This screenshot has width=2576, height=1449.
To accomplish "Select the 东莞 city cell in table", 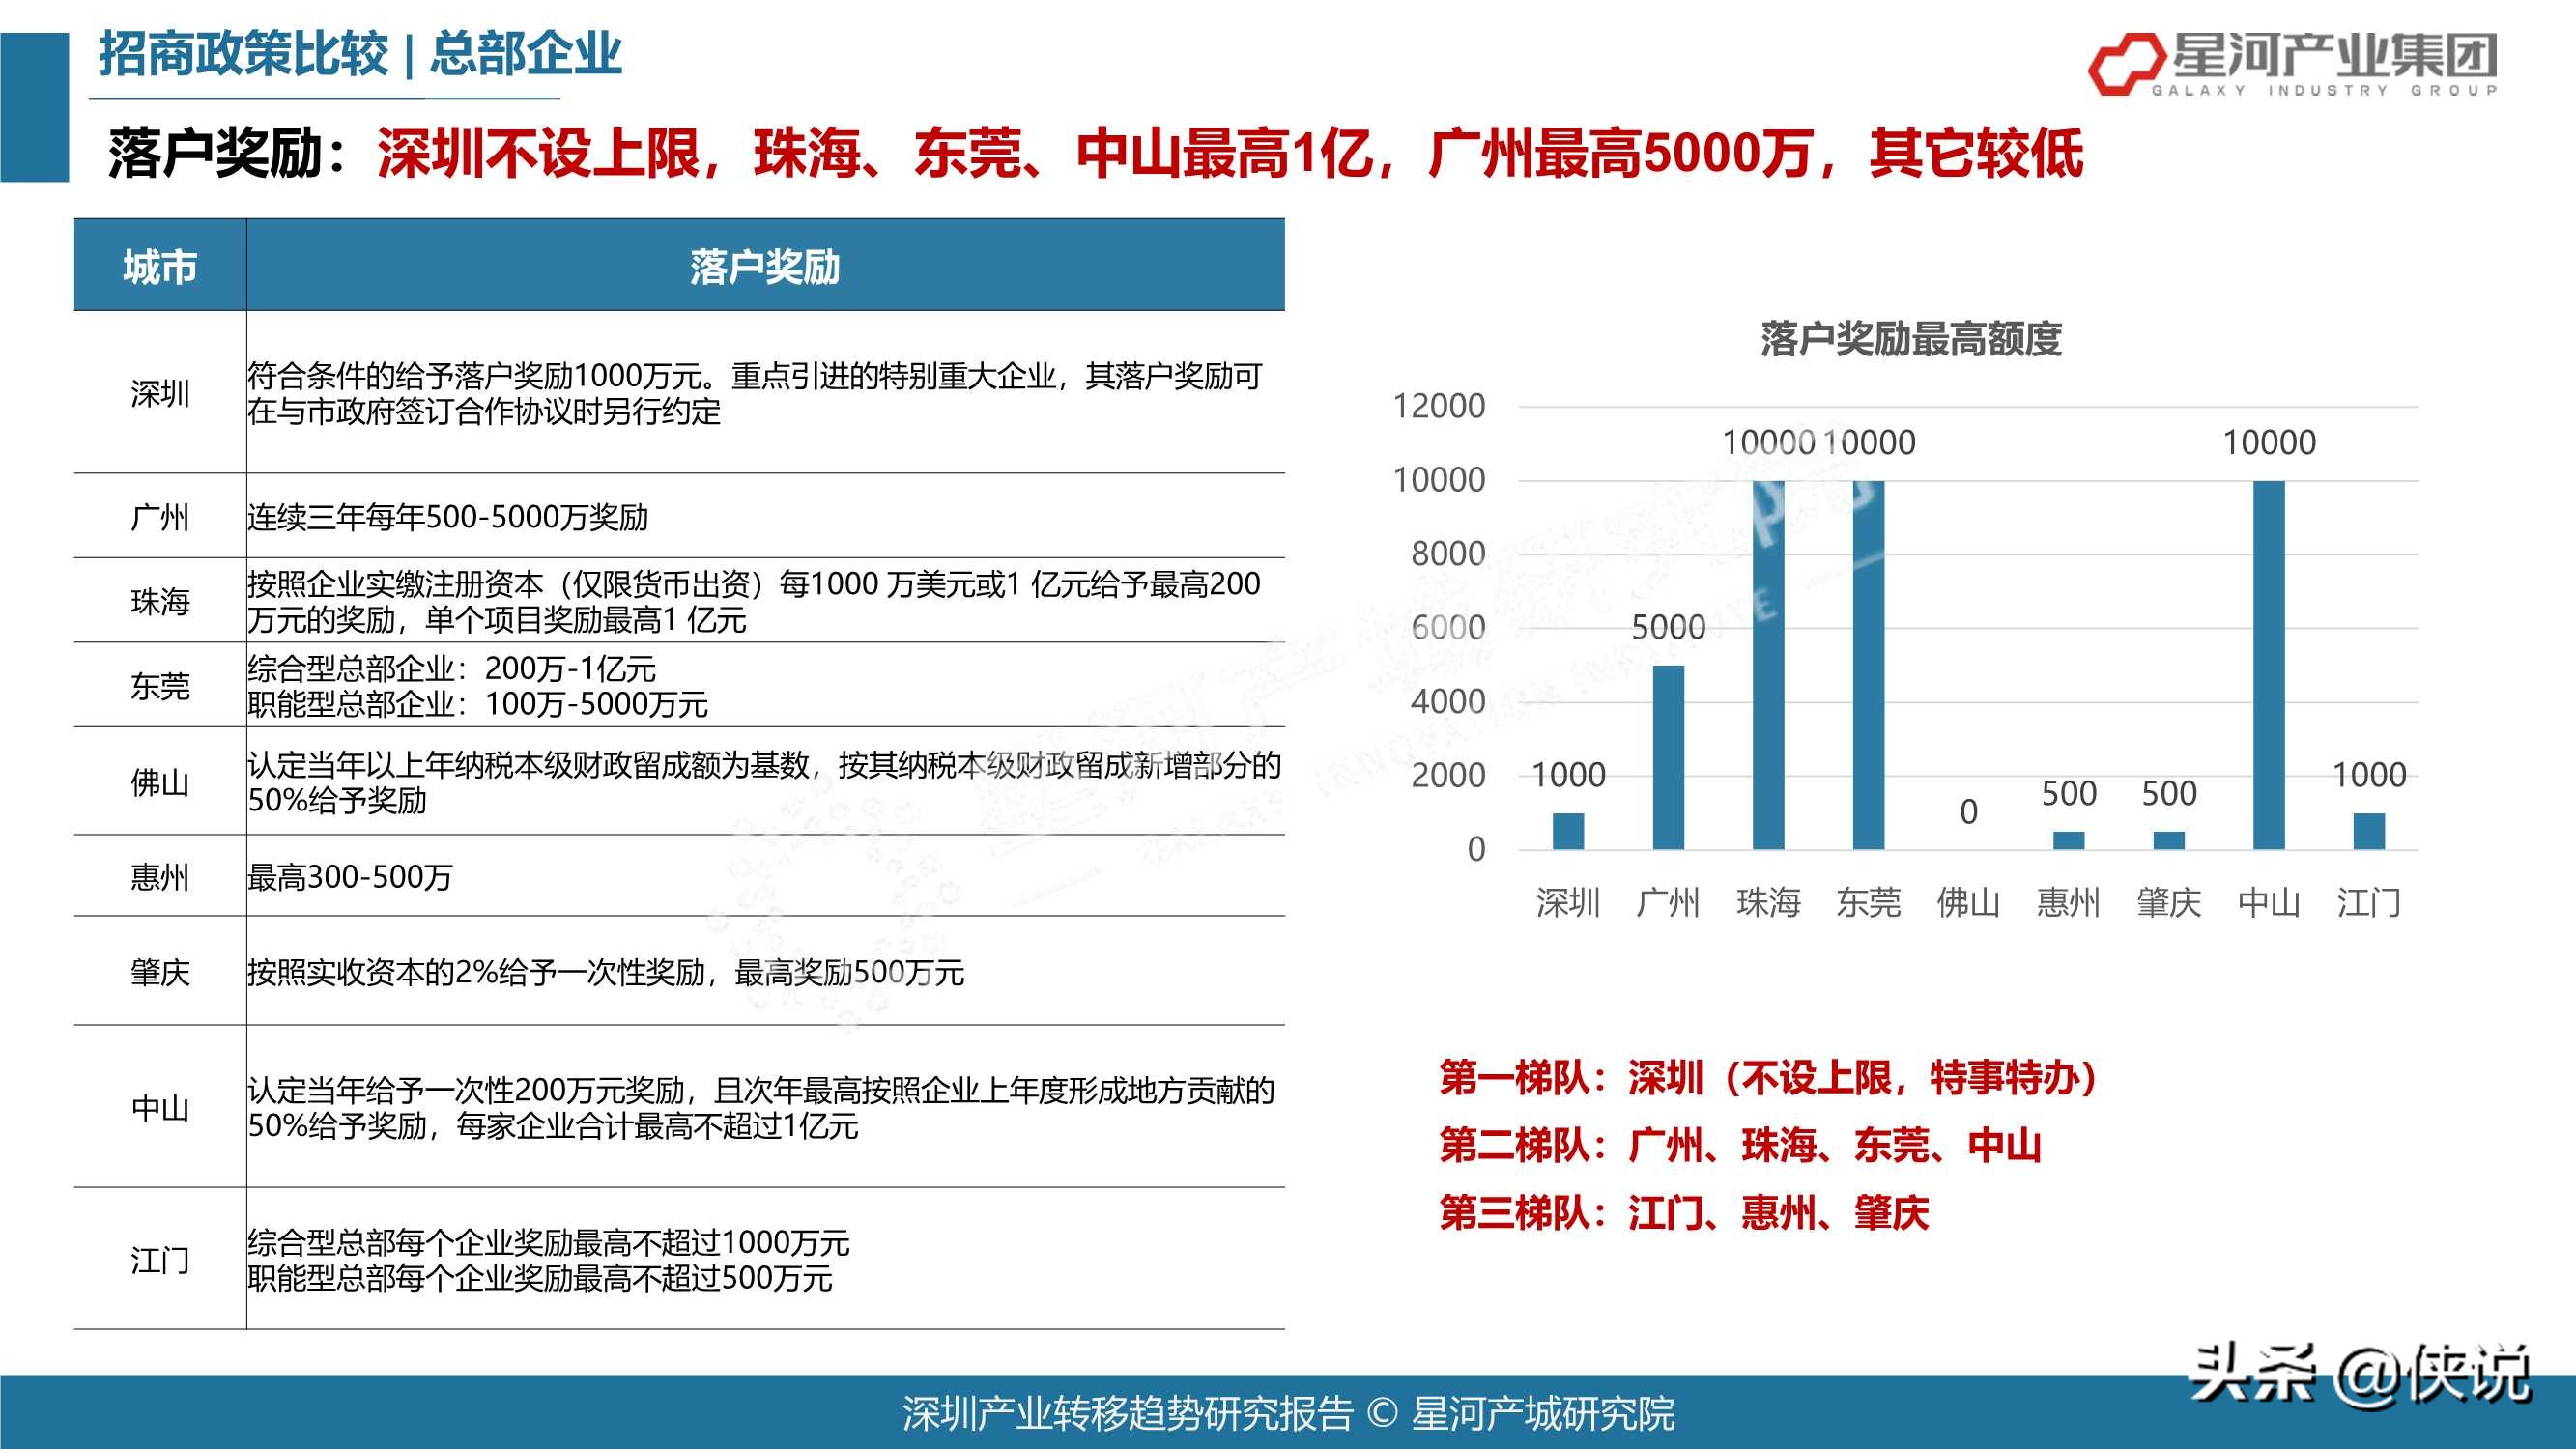I will point(160,686).
